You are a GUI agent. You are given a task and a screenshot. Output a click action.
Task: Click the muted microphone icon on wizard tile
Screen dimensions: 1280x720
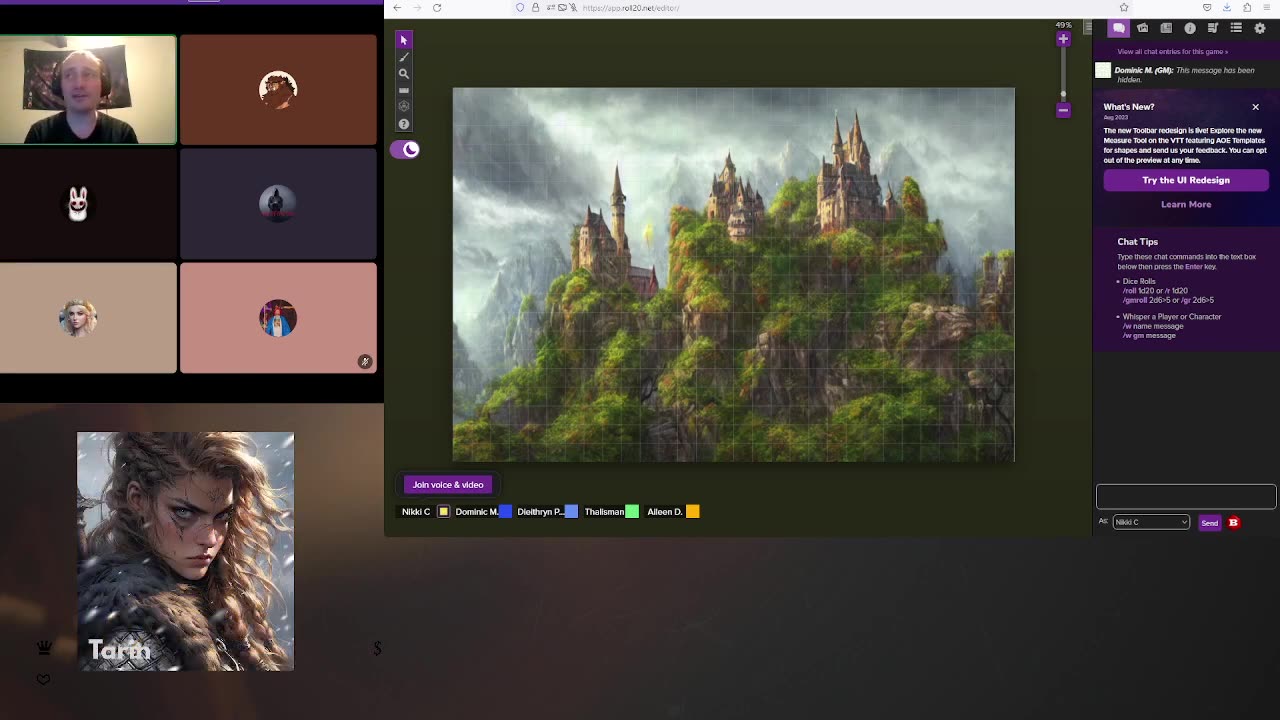pos(365,362)
